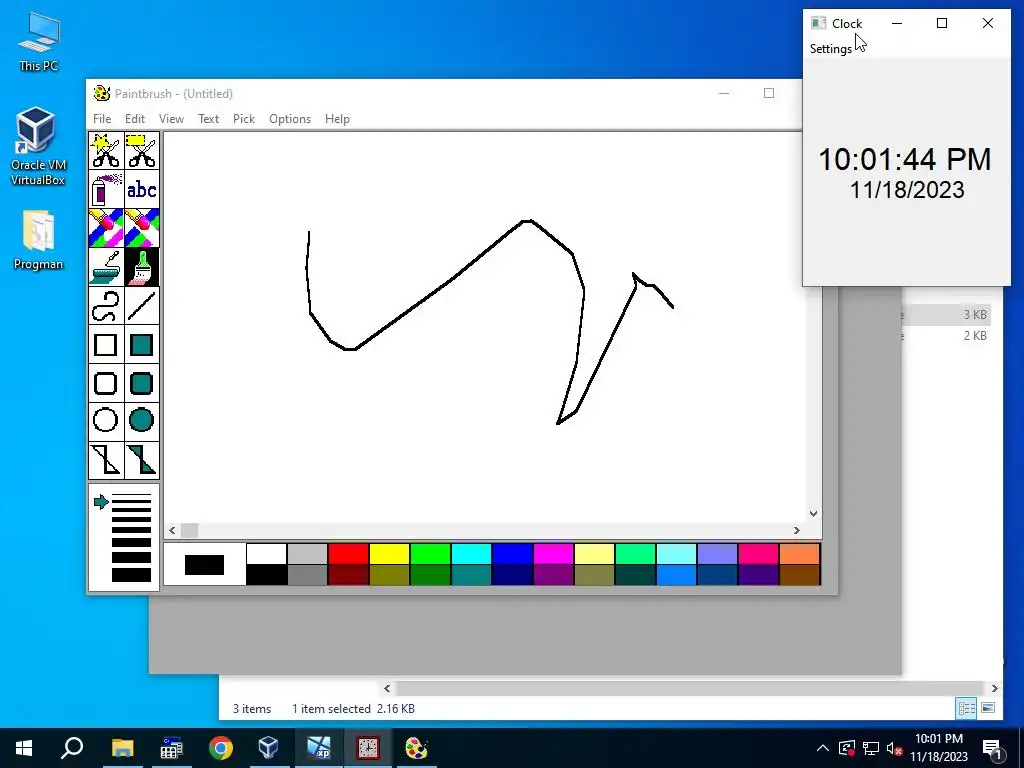This screenshot has width=1024, height=768.
Task: Open the Help menu in Paintbrush
Action: (337, 119)
